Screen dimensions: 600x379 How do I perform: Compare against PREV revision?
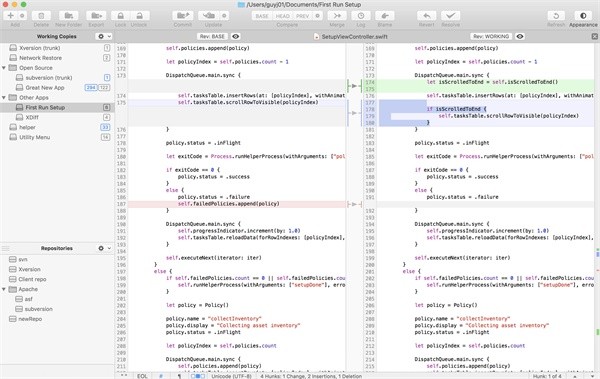[302, 16]
